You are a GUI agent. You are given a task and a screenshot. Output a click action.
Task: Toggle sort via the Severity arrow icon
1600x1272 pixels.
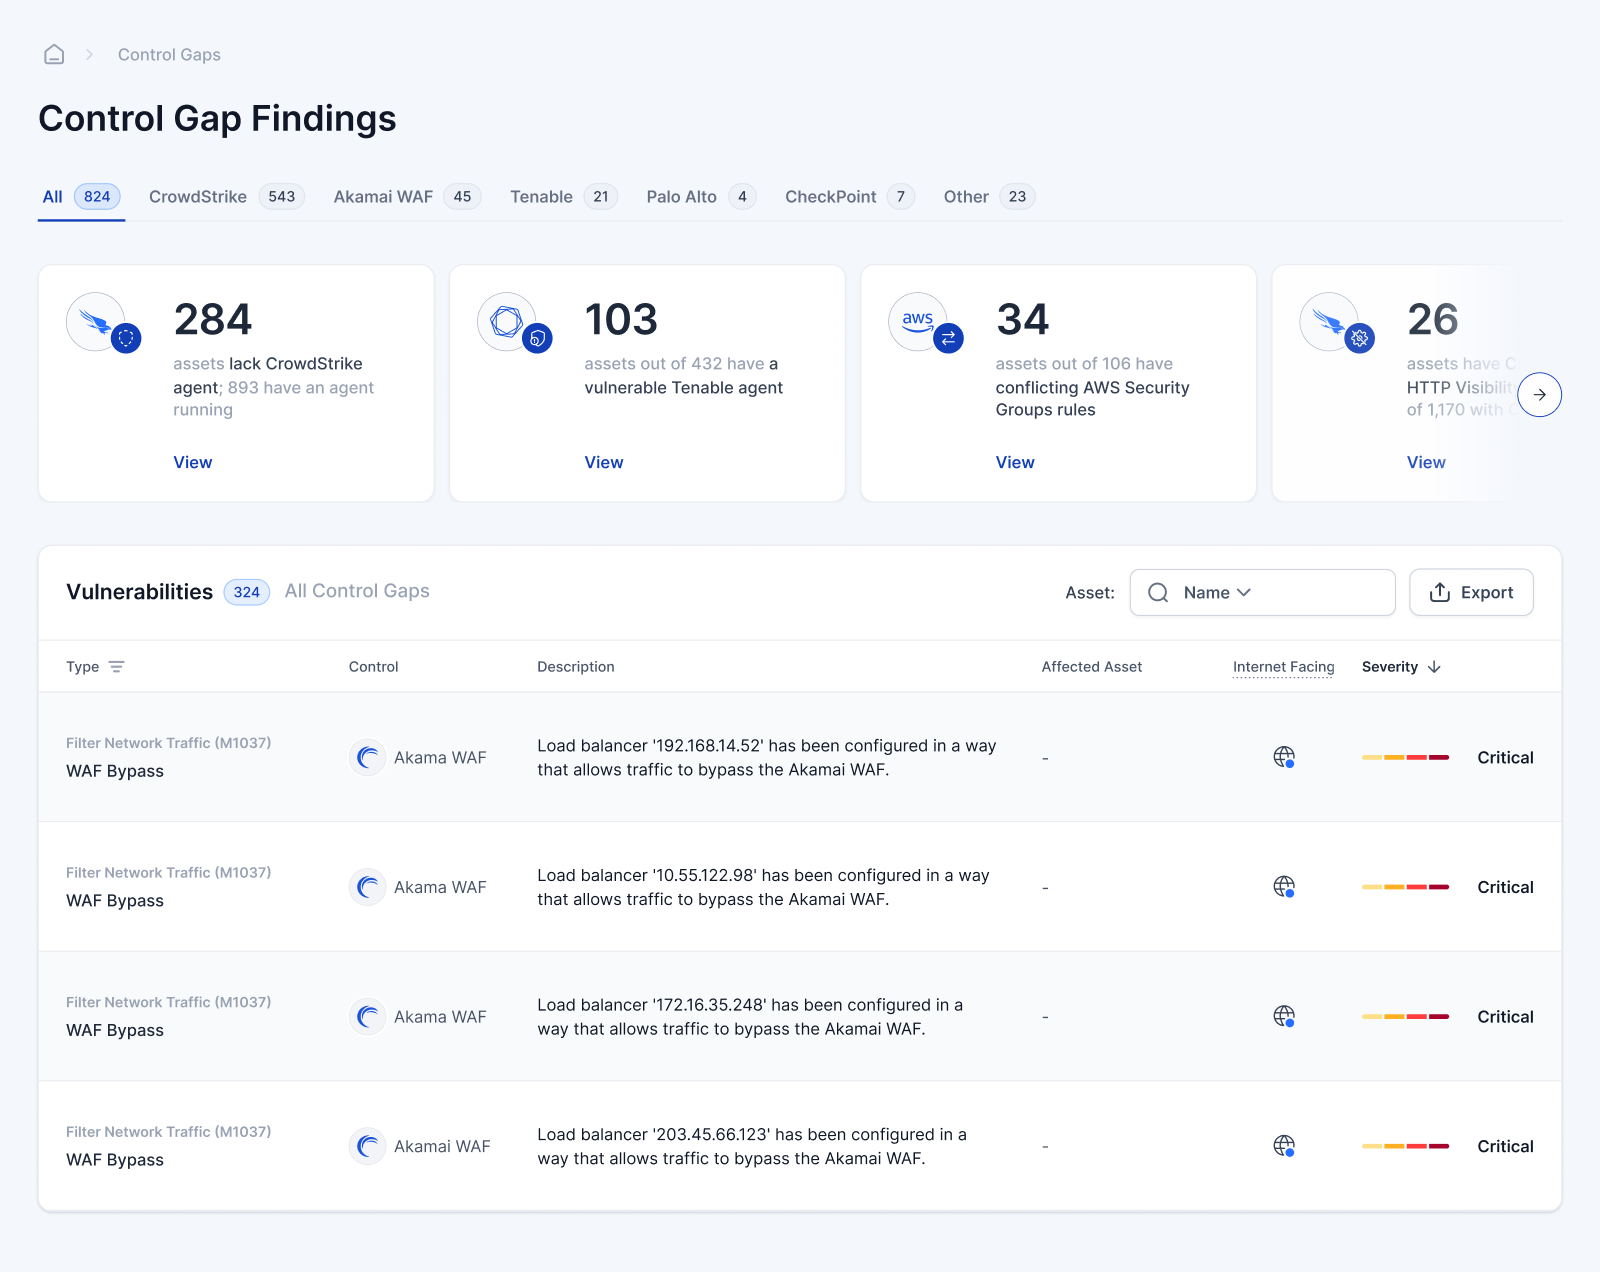tap(1434, 667)
